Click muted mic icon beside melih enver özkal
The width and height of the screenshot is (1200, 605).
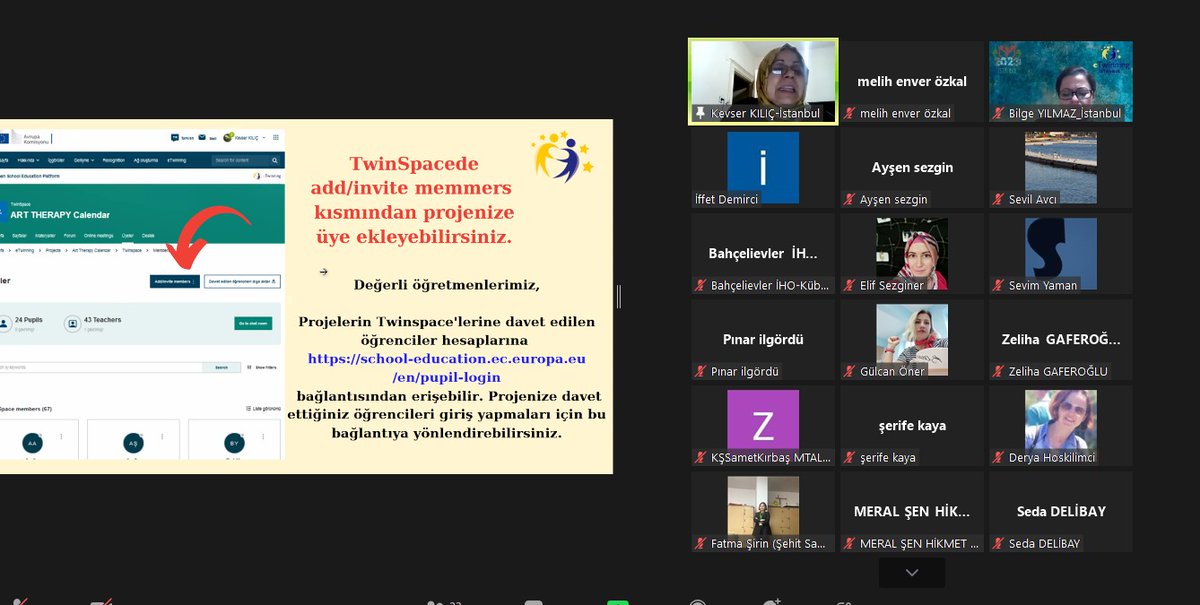[x=850, y=114]
